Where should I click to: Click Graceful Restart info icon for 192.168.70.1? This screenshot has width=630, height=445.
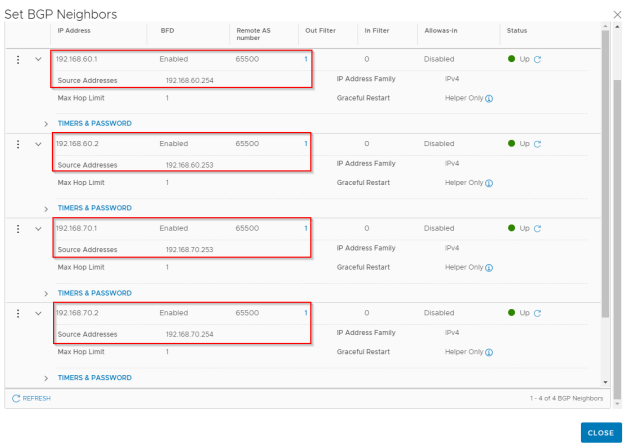489,268
